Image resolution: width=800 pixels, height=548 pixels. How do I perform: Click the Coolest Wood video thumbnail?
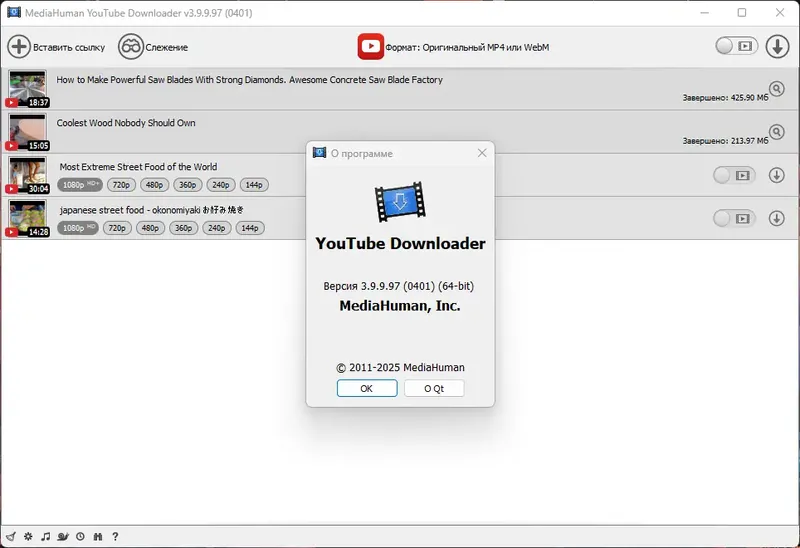[x=28, y=132]
